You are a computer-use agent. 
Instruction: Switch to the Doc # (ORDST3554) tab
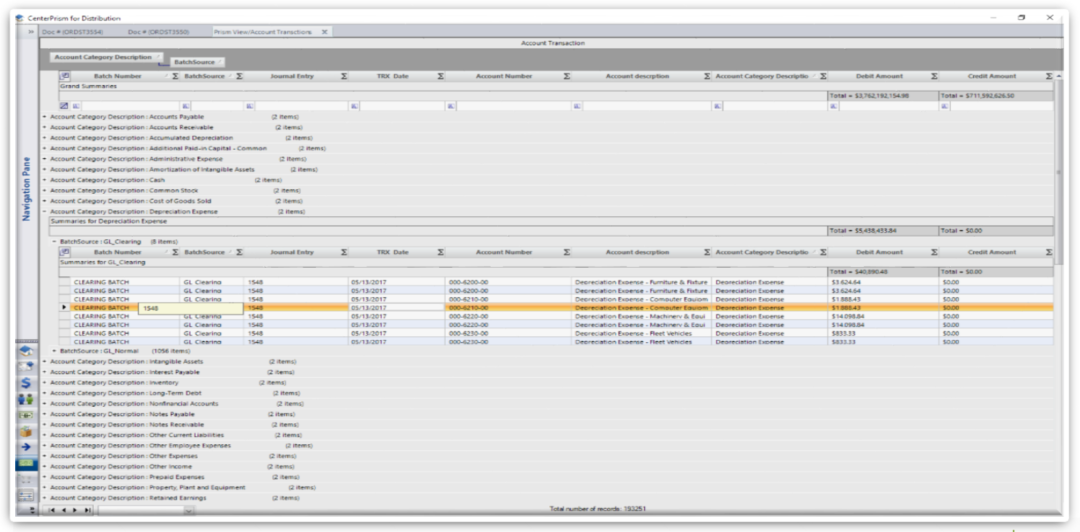click(72, 32)
